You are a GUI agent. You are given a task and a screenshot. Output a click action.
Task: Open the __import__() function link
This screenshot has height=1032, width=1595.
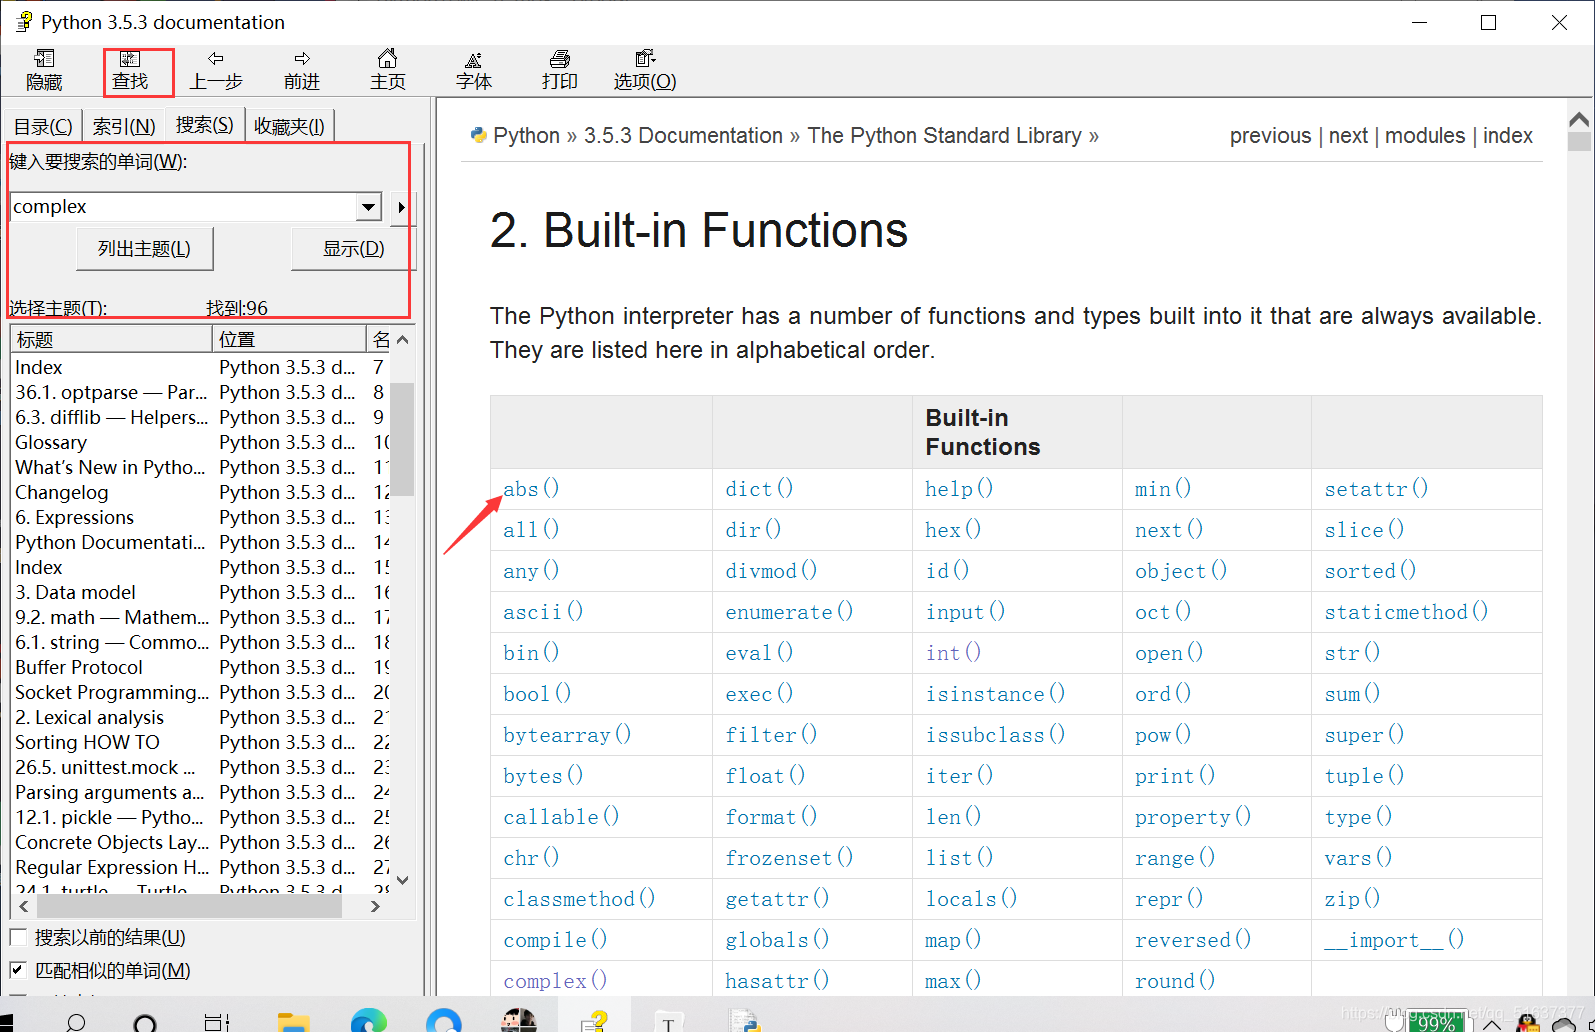(1394, 939)
